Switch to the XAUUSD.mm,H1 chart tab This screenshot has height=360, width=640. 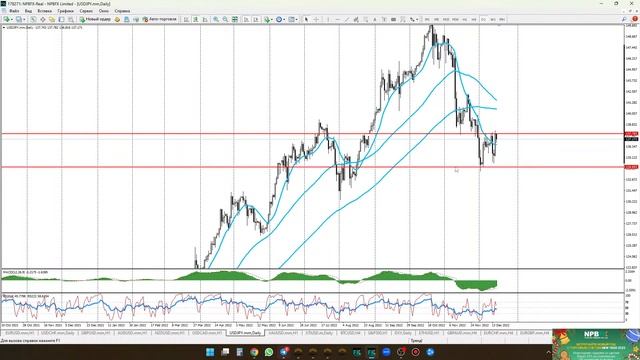[x=282, y=333]
